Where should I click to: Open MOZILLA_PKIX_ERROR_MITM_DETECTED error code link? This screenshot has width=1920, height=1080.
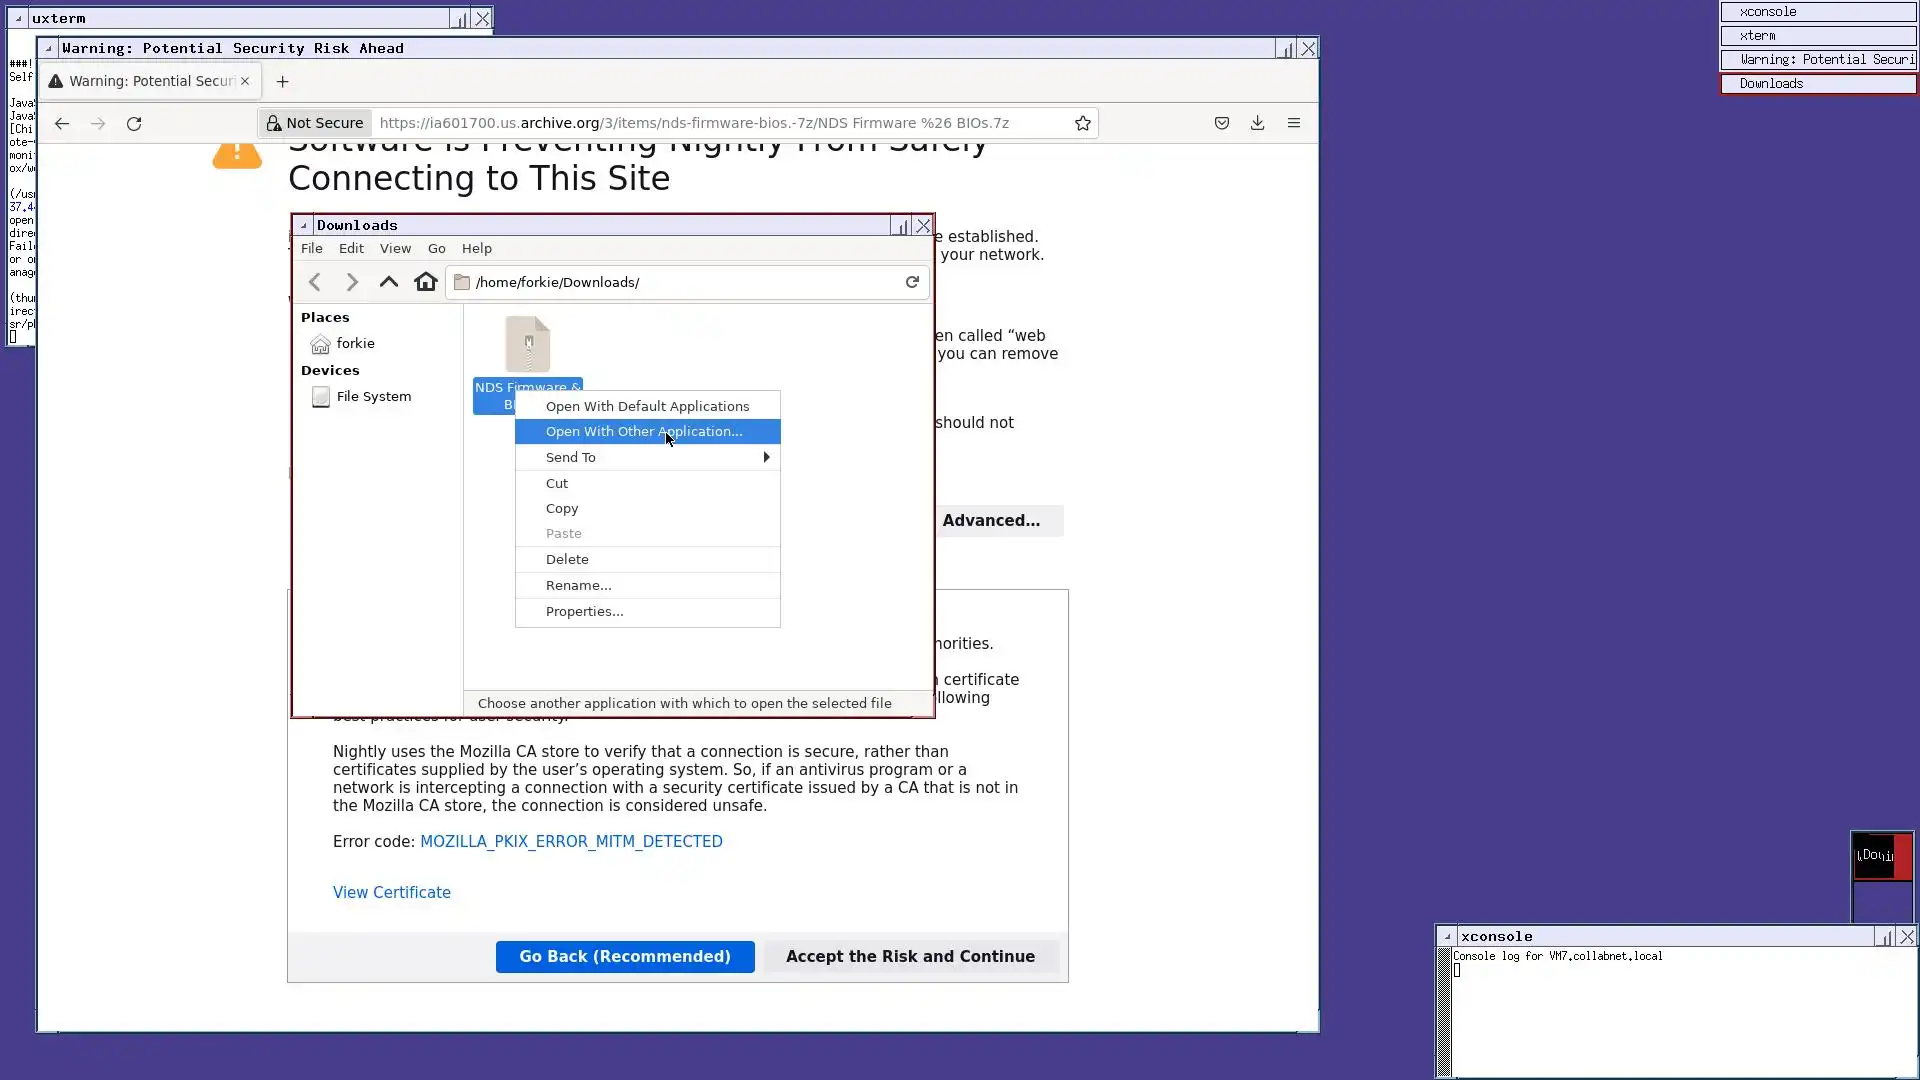(571, 842)
